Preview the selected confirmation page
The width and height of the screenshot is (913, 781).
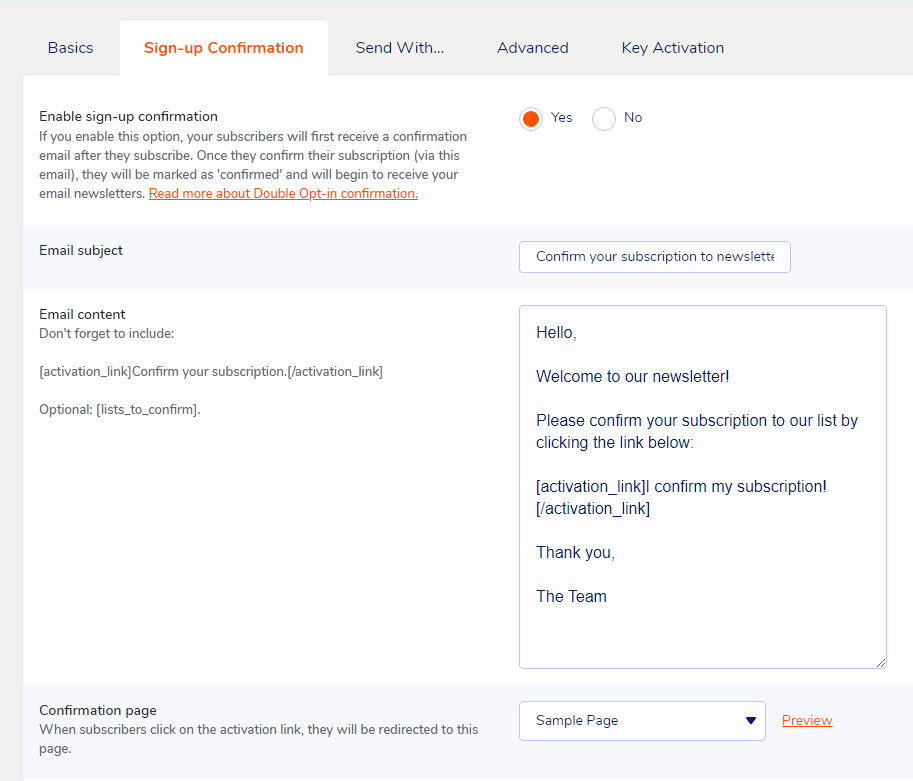(x=806, y=720)
